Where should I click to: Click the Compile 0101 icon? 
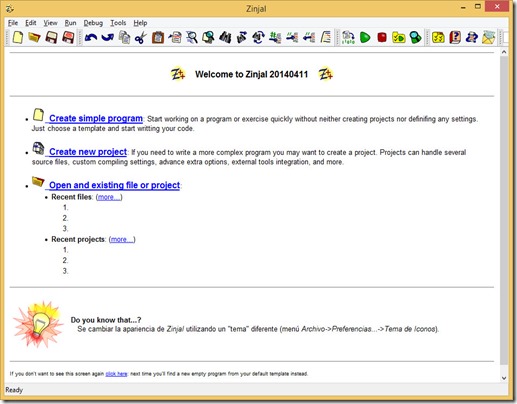(348, 37)
